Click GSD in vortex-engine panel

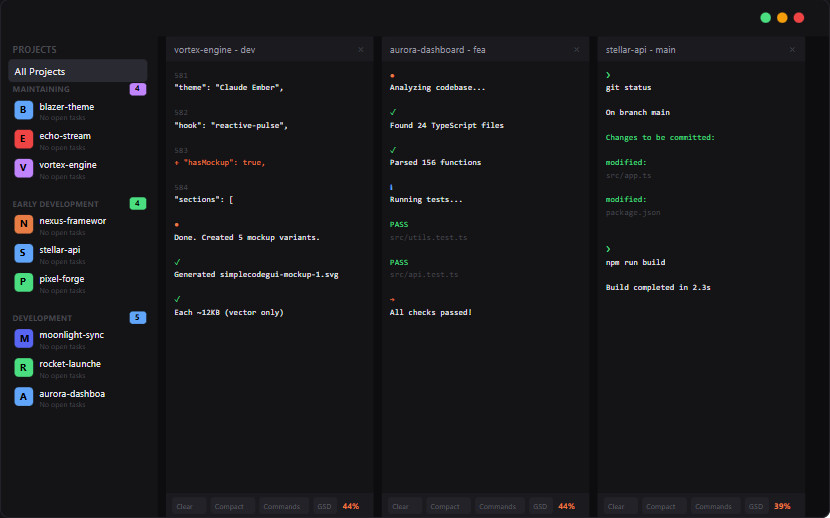pos(324,506)
